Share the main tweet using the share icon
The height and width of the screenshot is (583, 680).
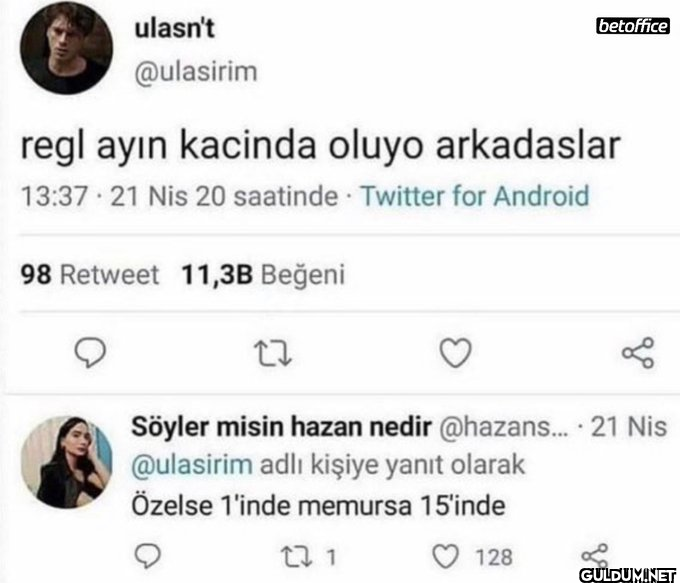pos(637,352)
